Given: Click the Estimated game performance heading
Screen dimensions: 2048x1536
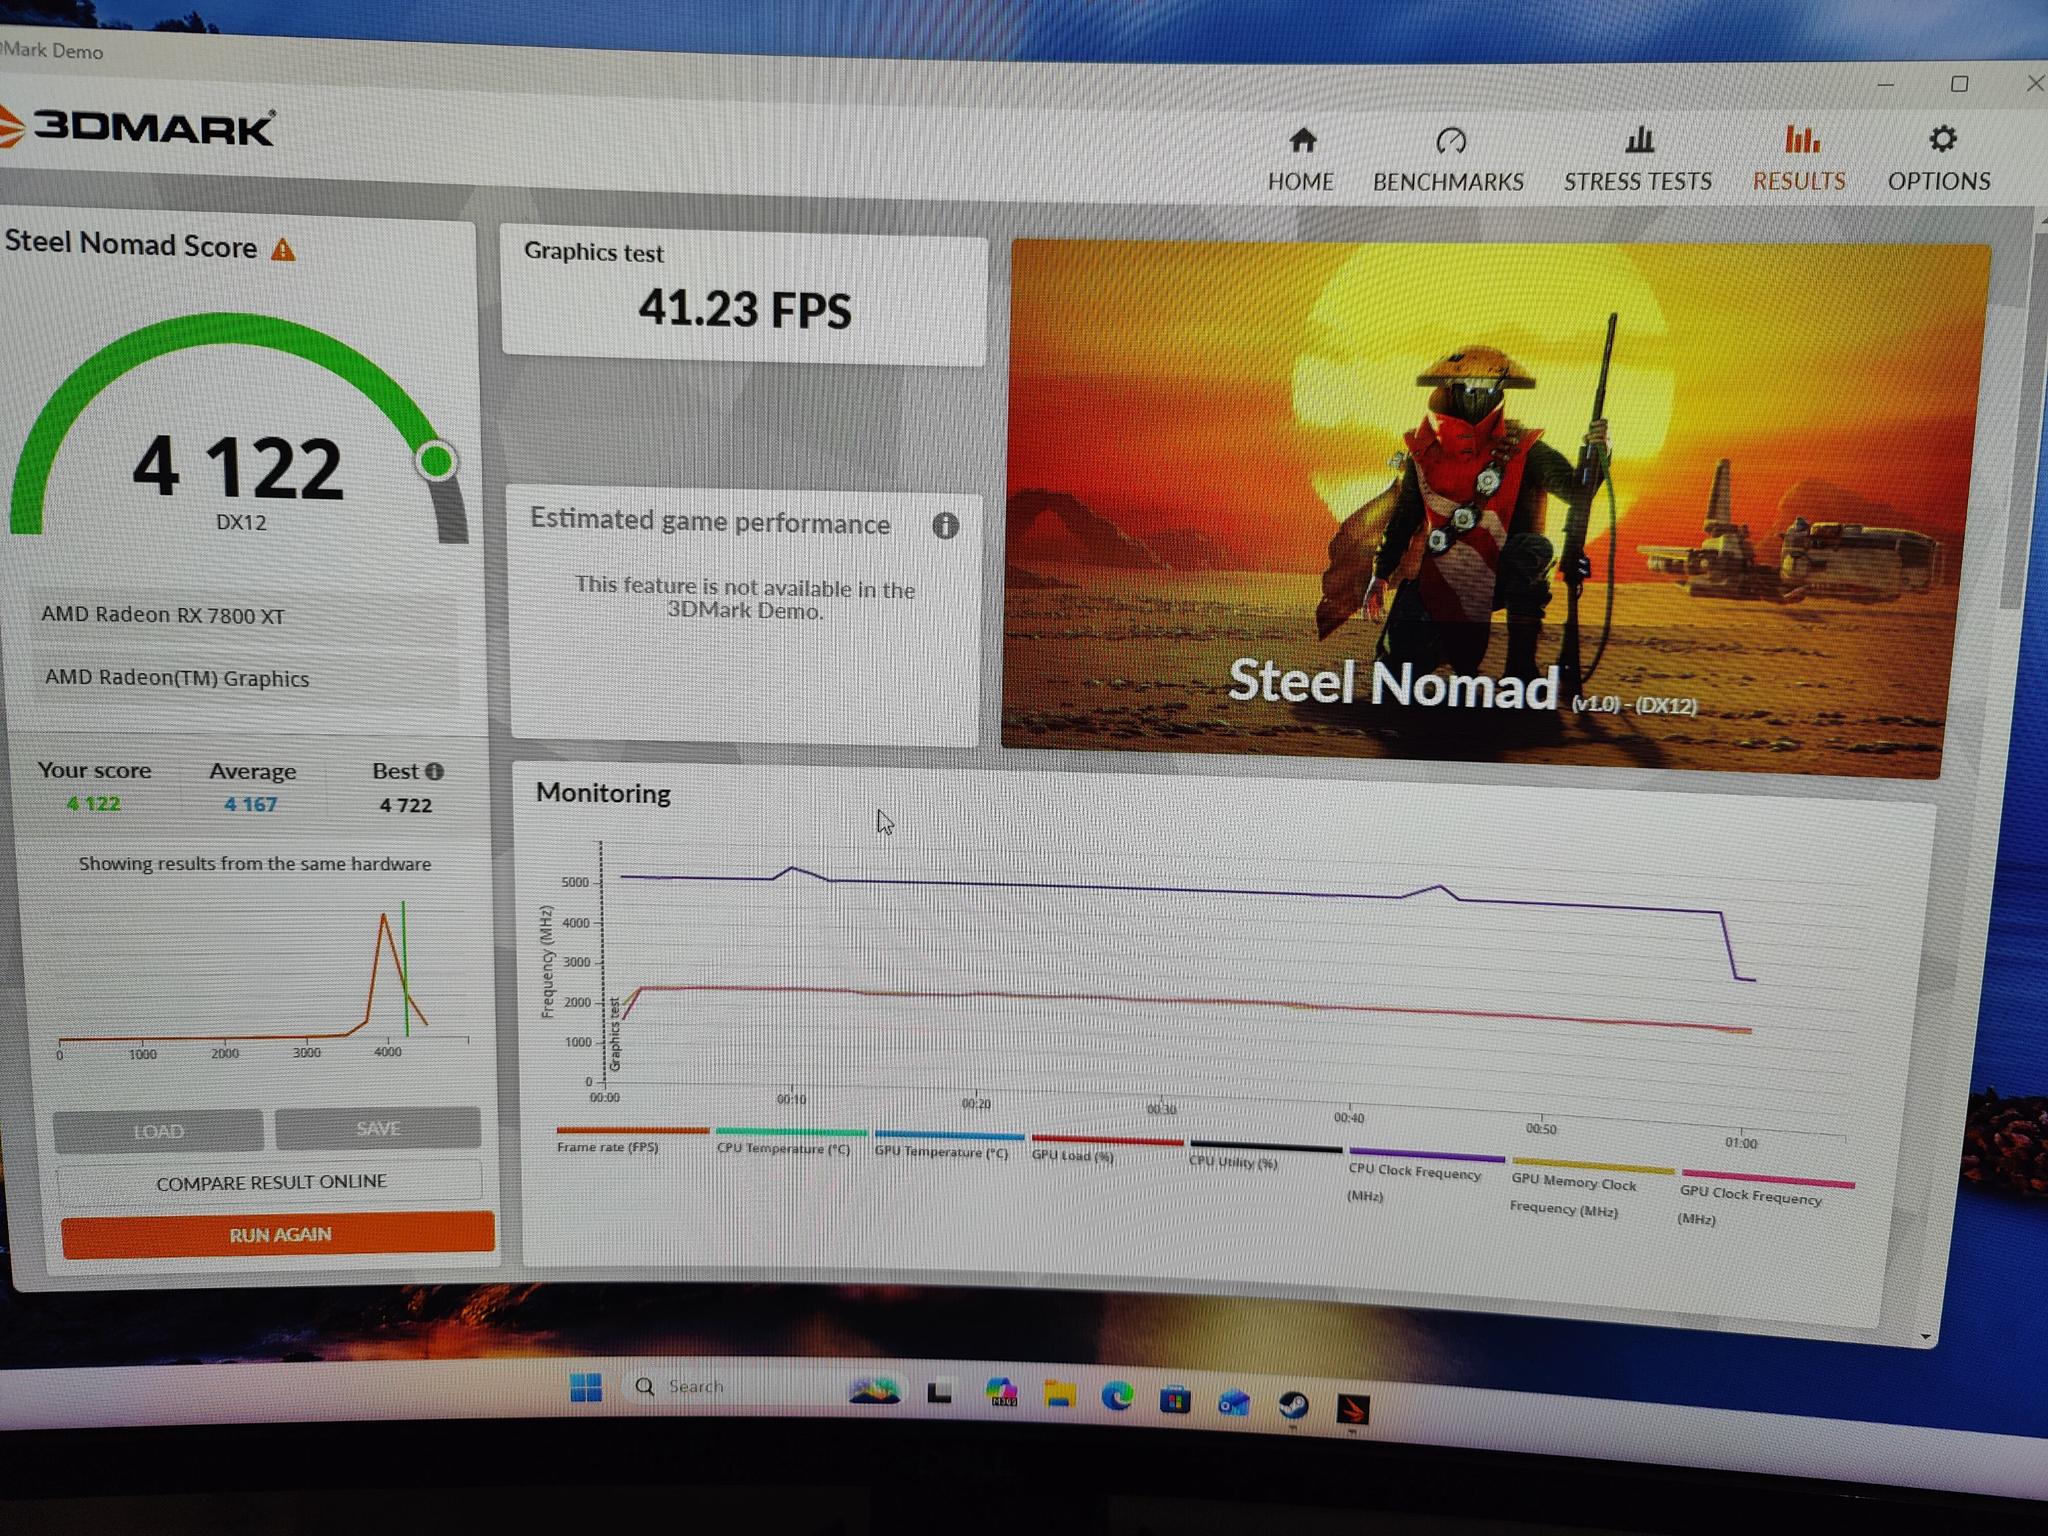Looking at the screenshot, I should click(710, 522).
